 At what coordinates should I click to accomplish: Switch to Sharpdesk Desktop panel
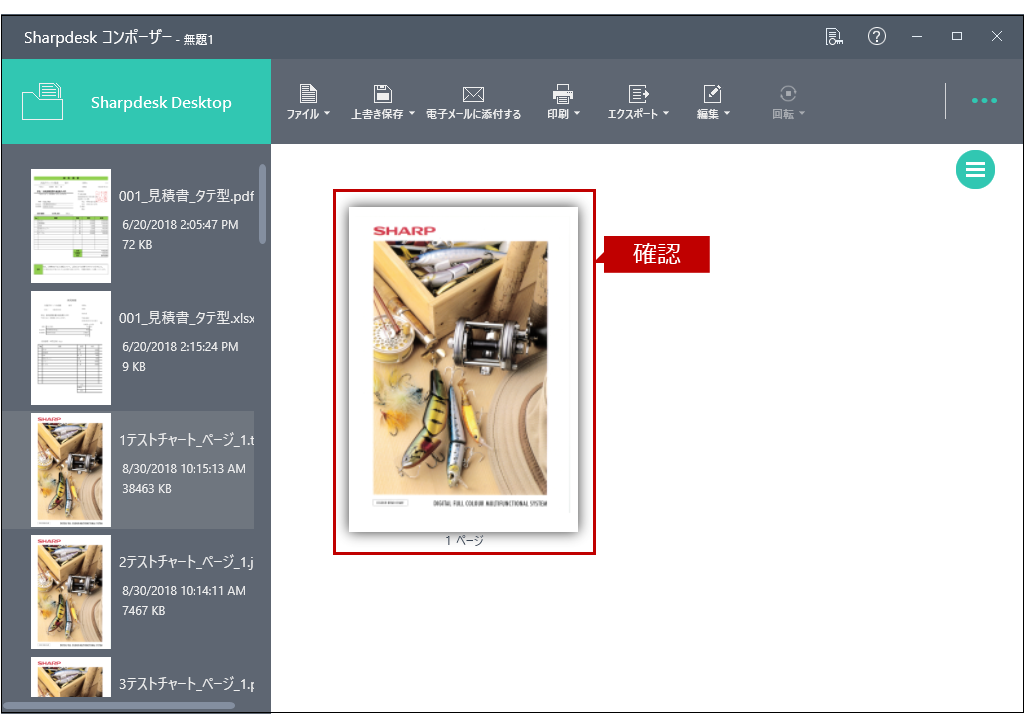[136, 102]
